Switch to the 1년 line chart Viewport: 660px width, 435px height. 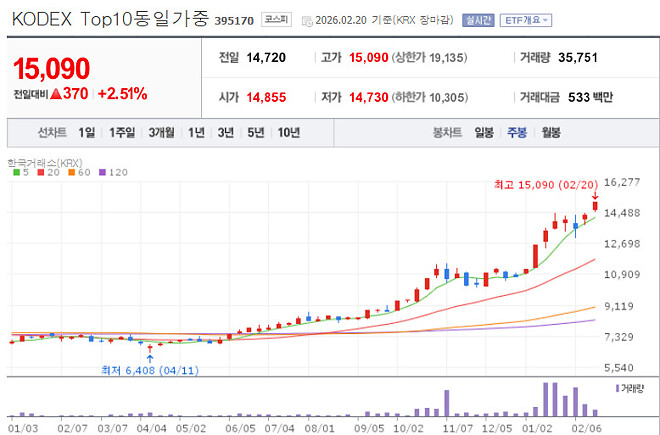196,133
